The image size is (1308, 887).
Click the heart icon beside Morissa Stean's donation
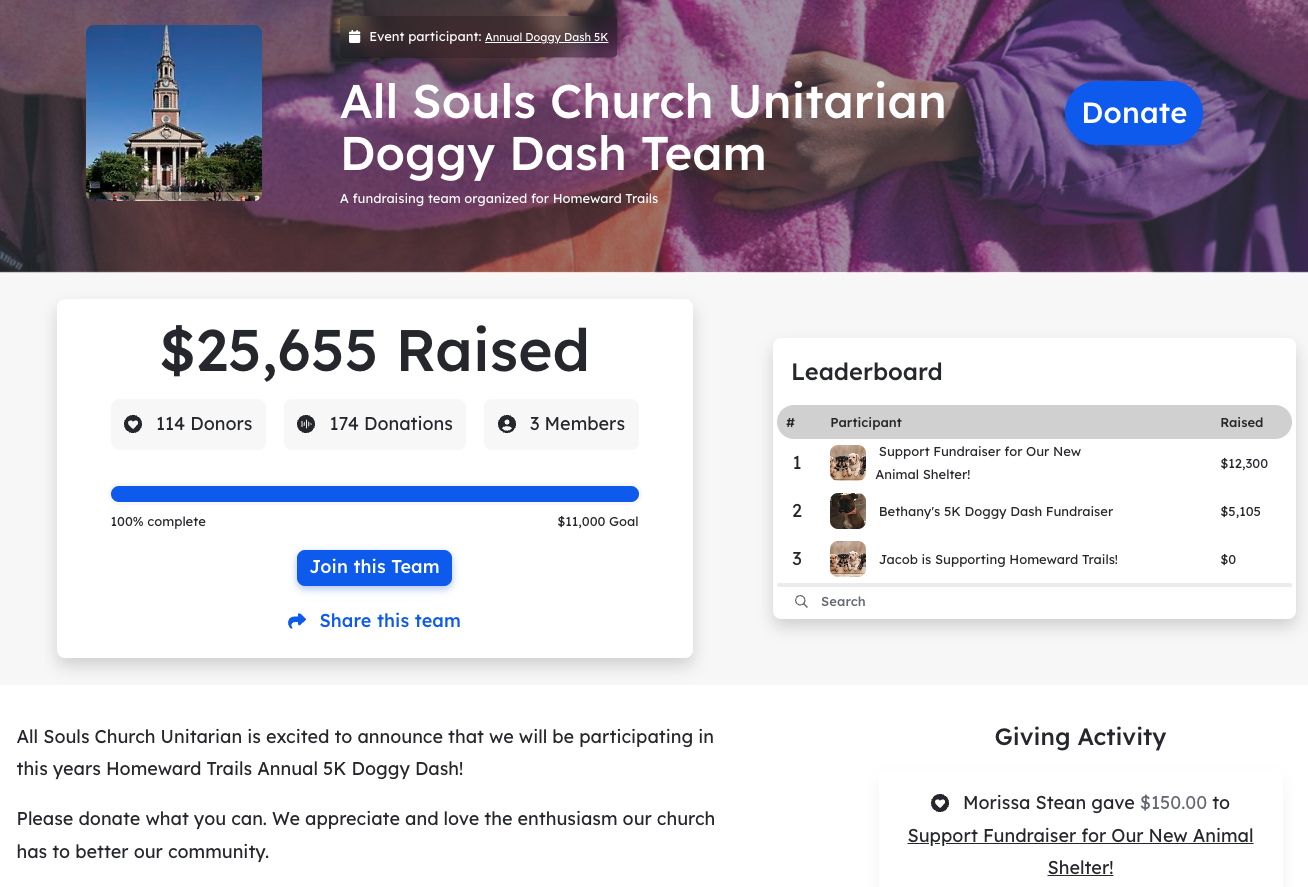(x=939, y=802)
